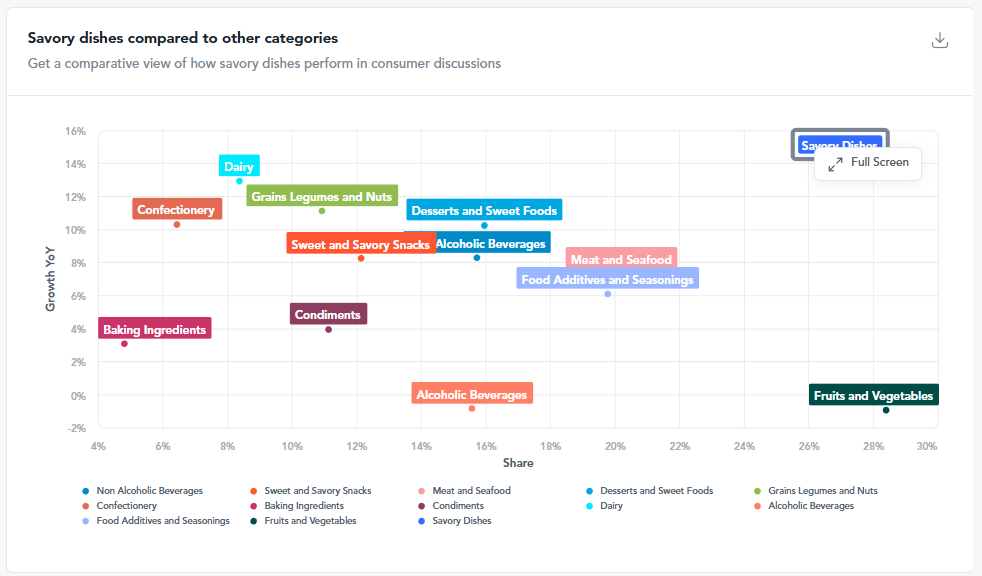This screenshot has width=982, height=576.
Task: Toggle Grains Legumes and Nuts legend entry
Action: point(816,491)
